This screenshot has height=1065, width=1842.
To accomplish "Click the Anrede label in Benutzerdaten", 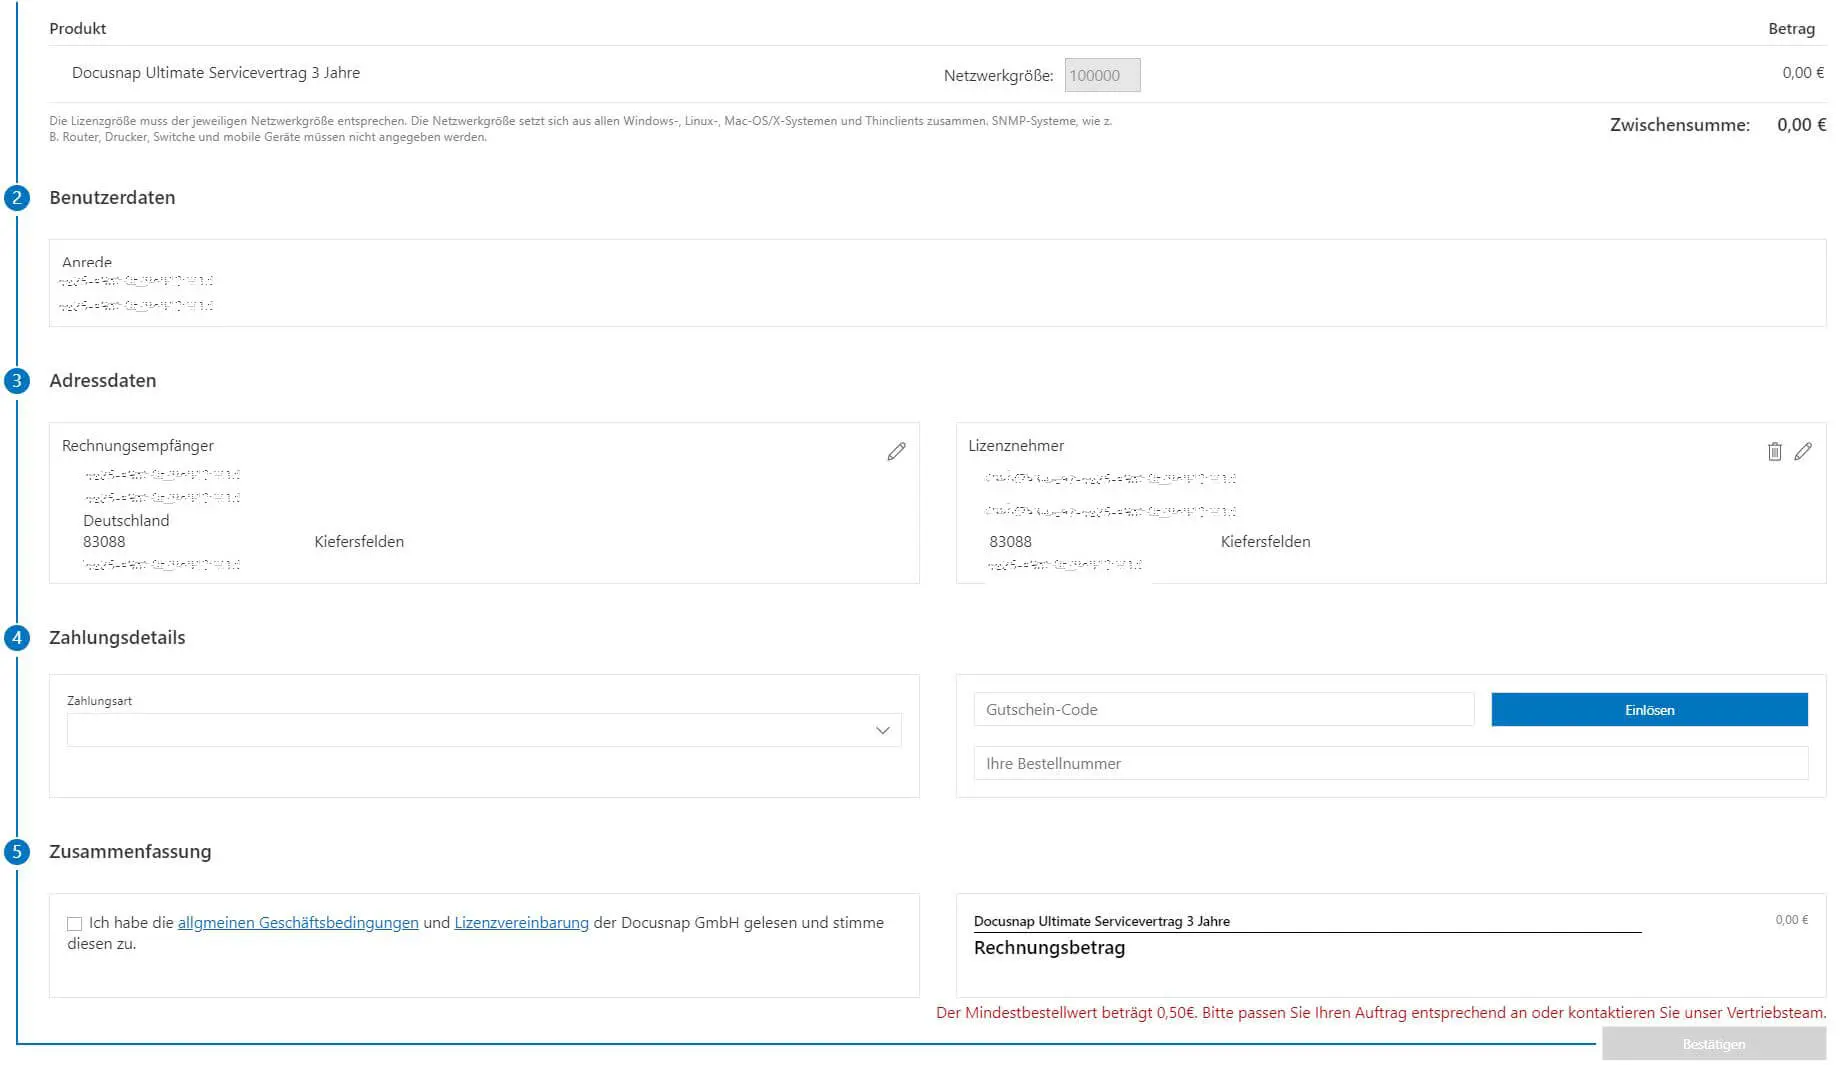I will coord(87,262).
